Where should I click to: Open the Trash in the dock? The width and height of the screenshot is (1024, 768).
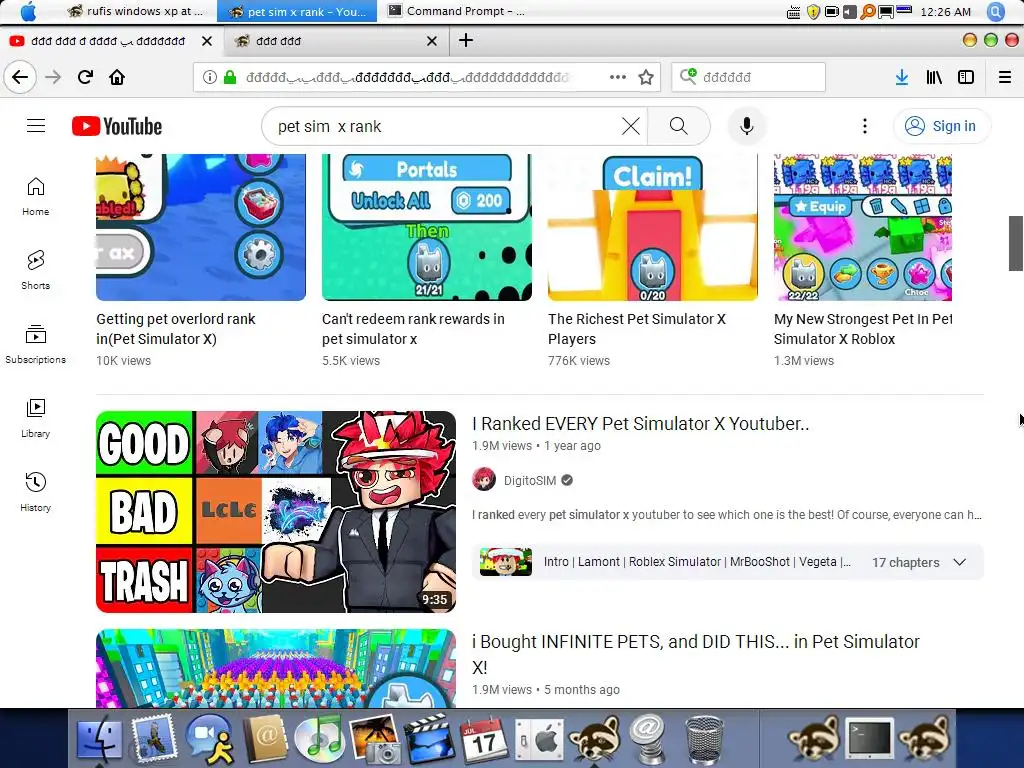coord(705,738)
